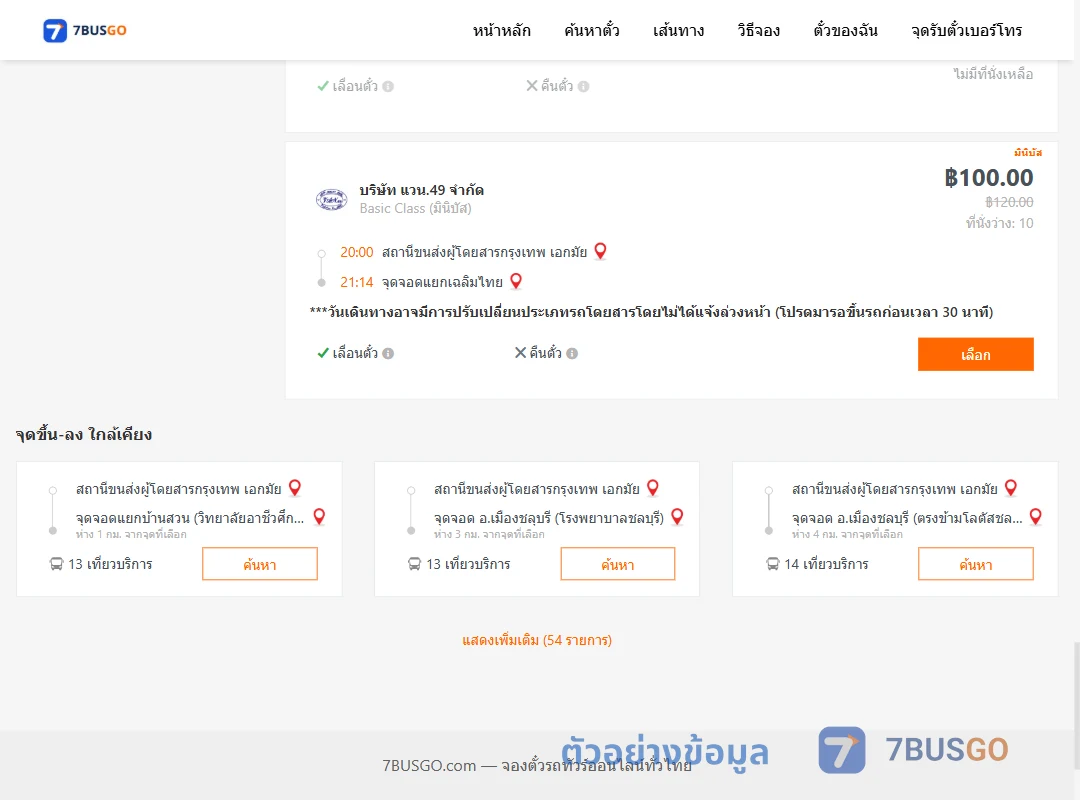Open วิธีจอง navigation item
1080x800 pixels.
click(x=758, y=30)
